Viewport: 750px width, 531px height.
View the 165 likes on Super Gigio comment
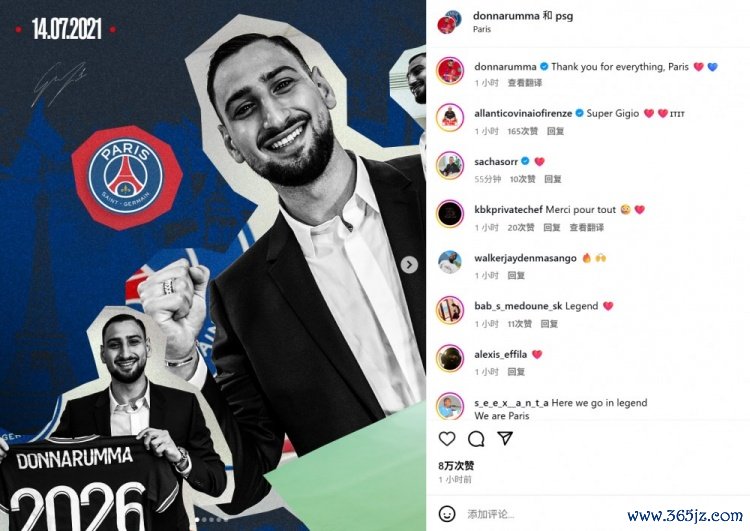coord(522,131)
